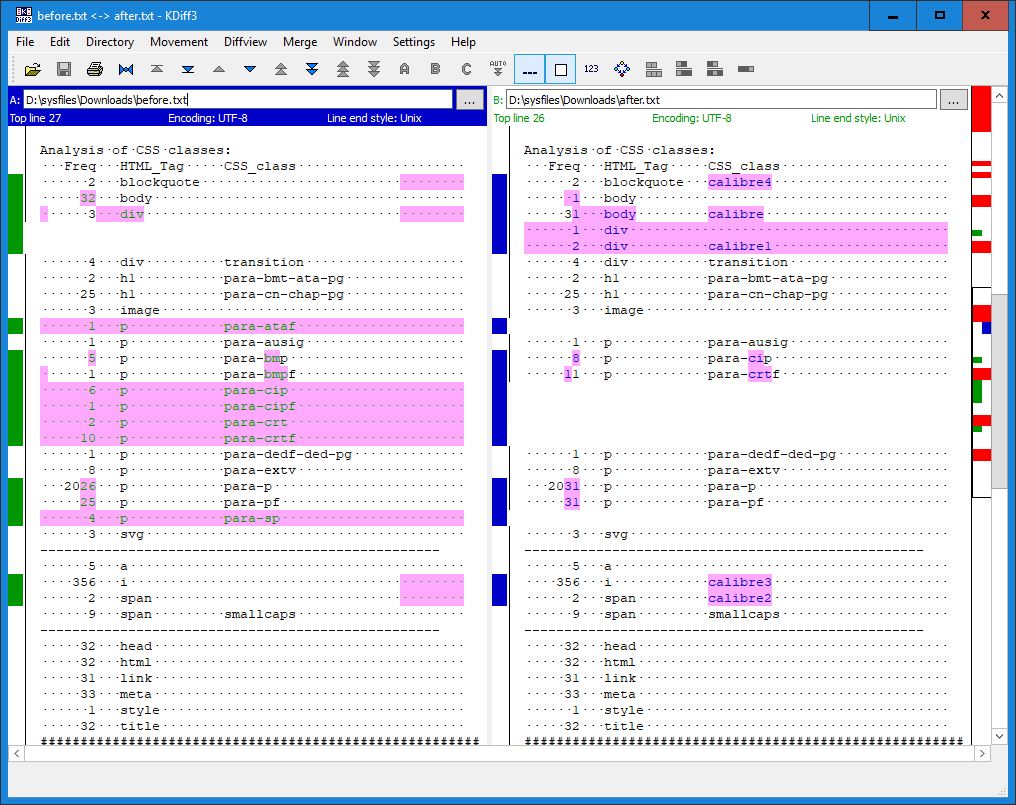Jump to next conflict using blue double-down arrow
This screenshot has height=805, width=1016.
tap(312, 69)
